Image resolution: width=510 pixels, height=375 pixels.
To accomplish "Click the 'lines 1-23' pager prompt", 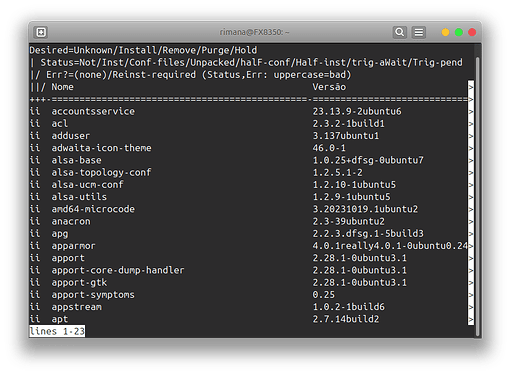I will [x=57, y=331].
